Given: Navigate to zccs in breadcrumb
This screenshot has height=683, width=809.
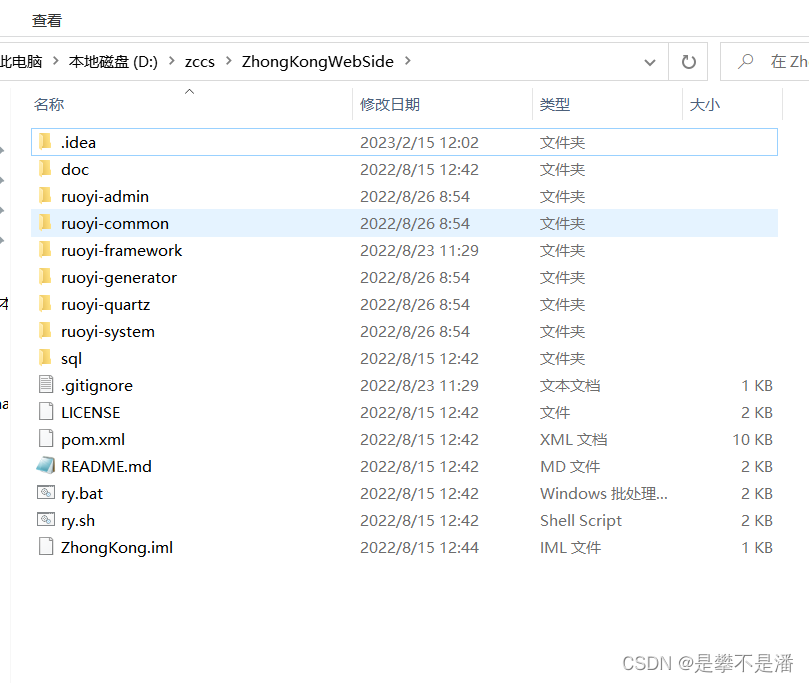Looking at the screenshot, I should pyautogui.click(x=200, y=61).
